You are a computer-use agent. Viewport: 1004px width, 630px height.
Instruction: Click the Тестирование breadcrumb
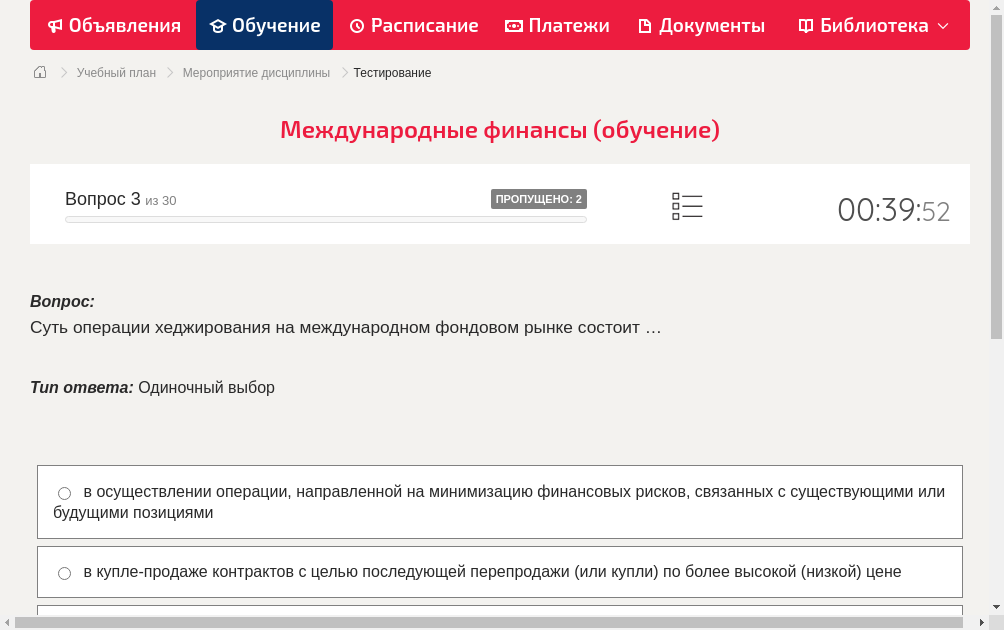tap(392, 73)
